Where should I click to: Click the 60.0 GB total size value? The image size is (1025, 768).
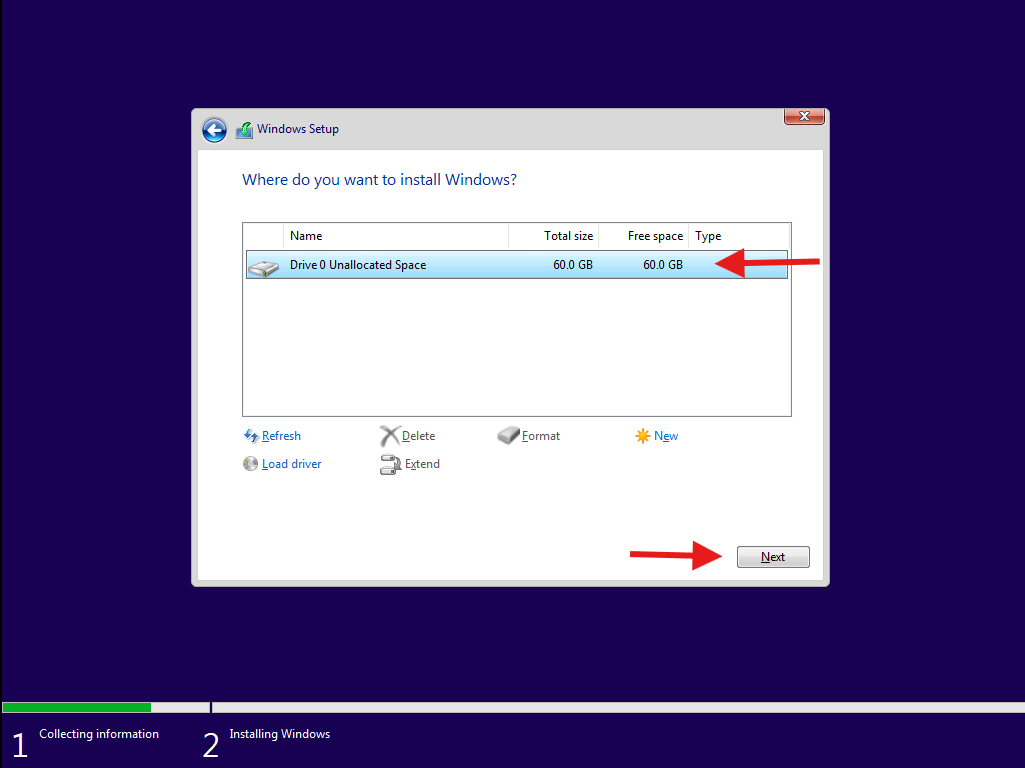coord(573,265)
